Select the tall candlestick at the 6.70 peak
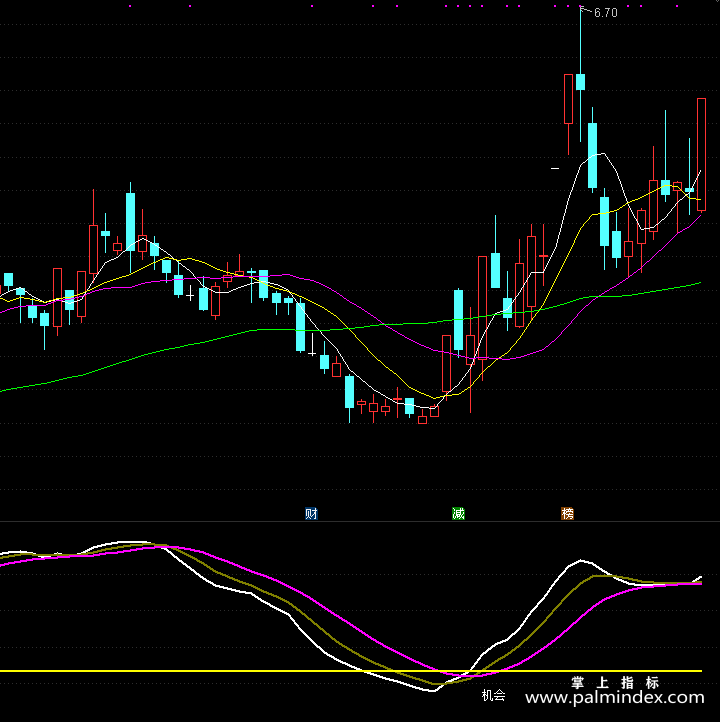This screenshot has width=720, height=722. point(581,81)
